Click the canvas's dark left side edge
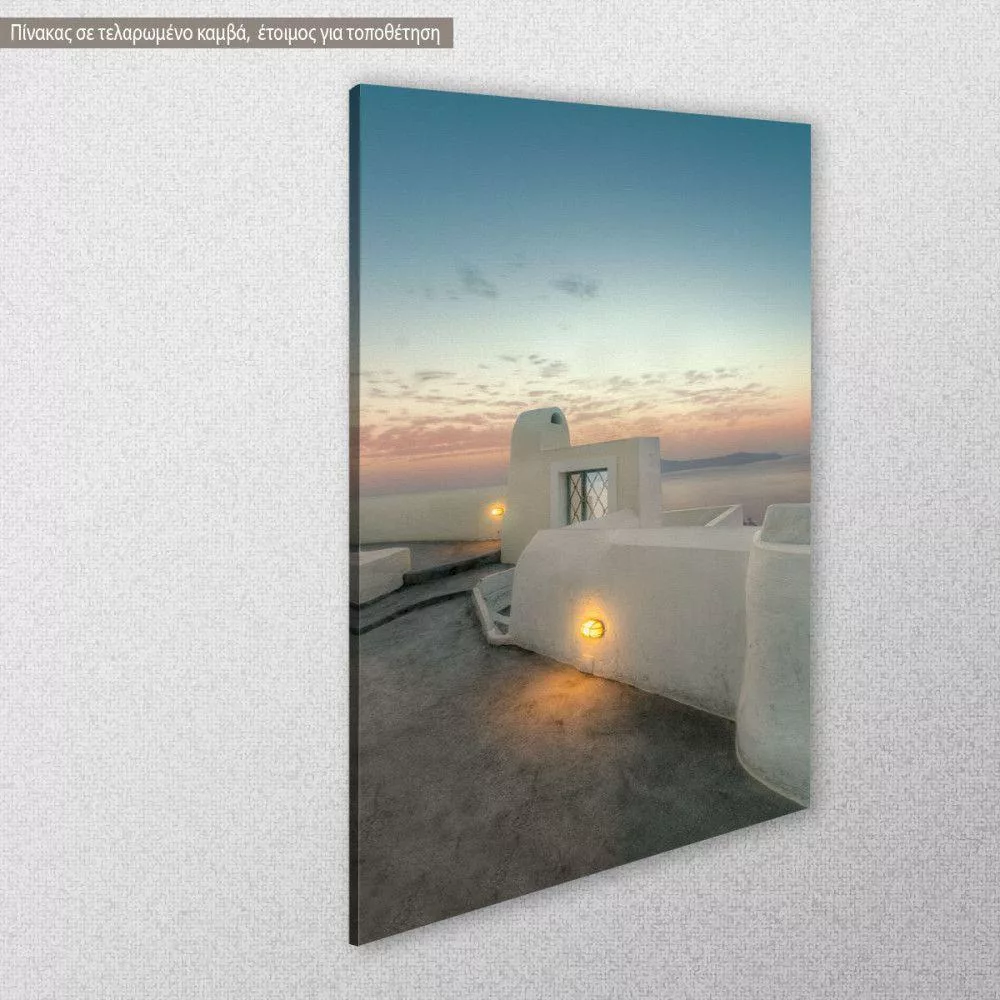 (x=354, y=500)
